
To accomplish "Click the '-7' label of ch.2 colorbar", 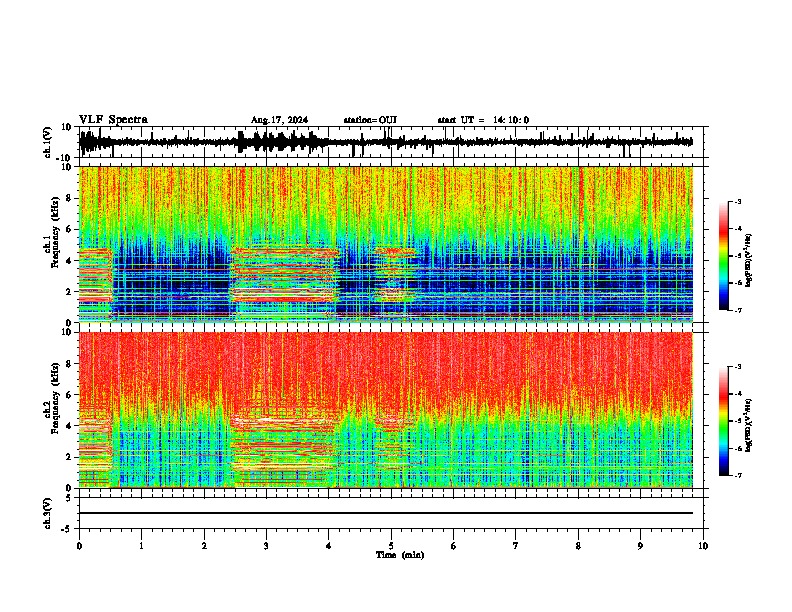I will [x=737, y=476].
